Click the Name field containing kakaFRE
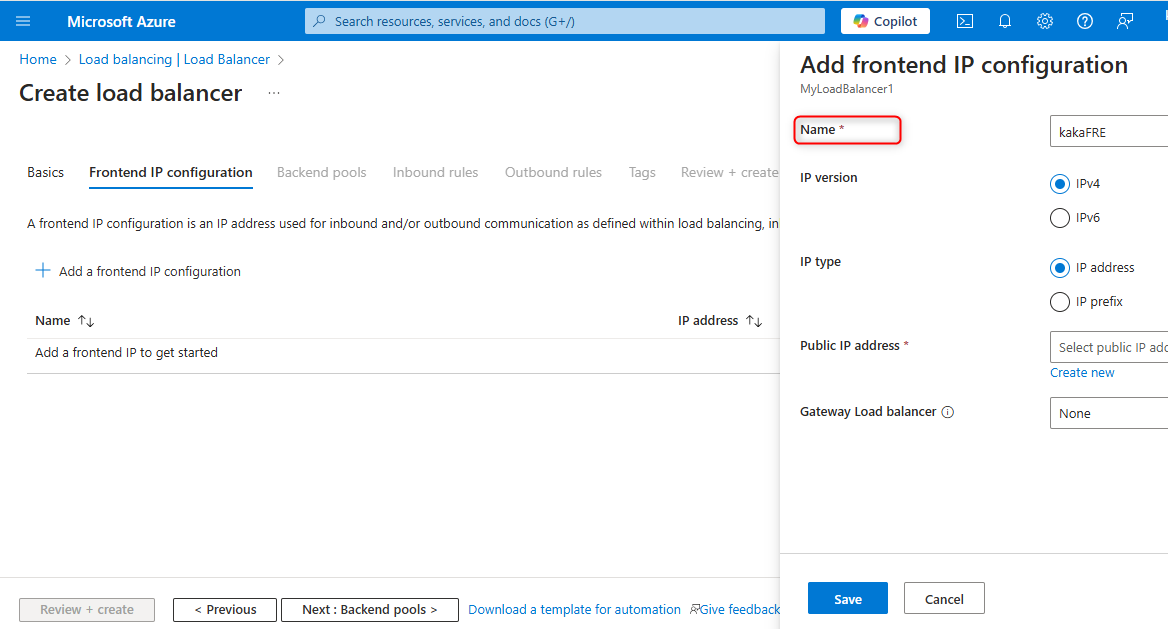This screenshot has width=1168, height=629. pos(1108,131)
